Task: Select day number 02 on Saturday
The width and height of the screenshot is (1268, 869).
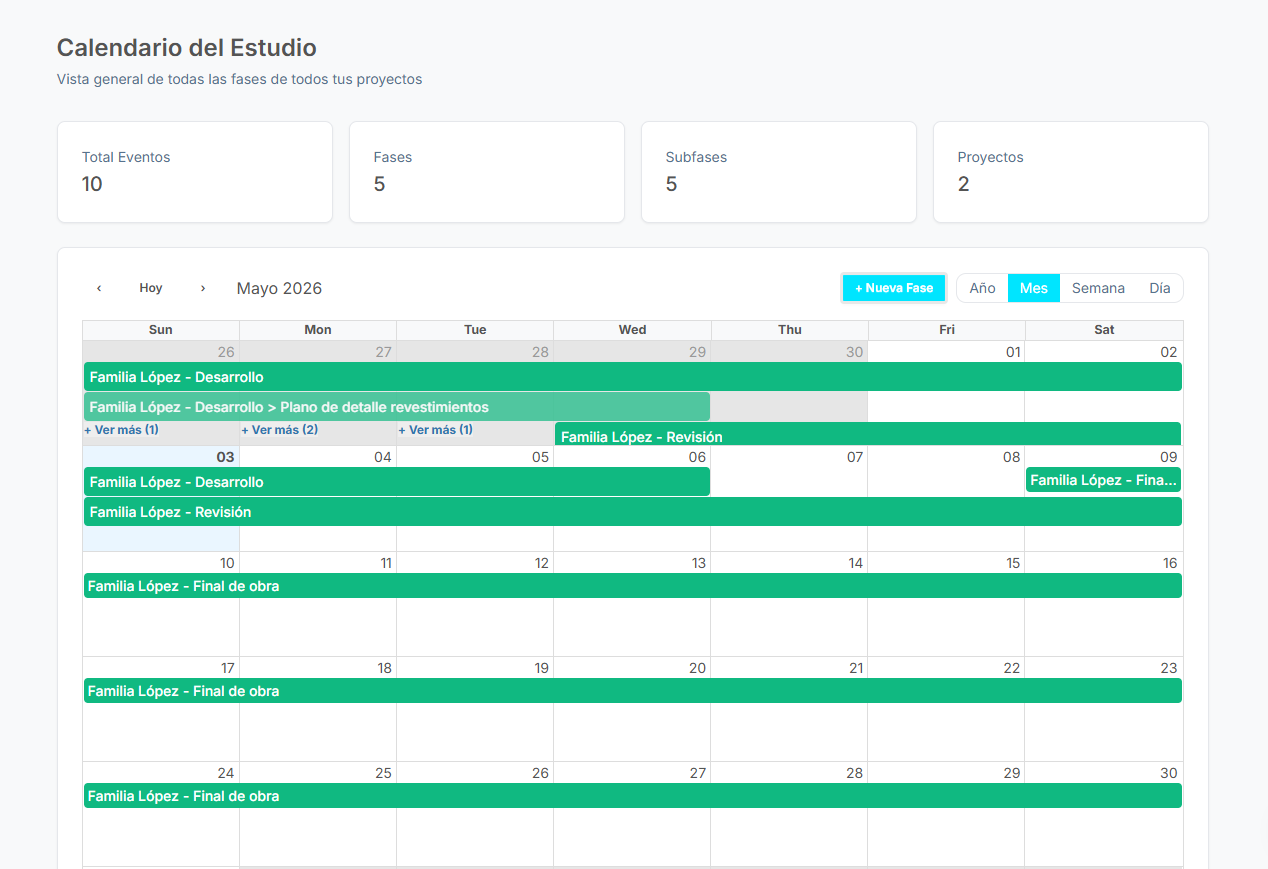Action: pyautogui.click(x=1169, y=352)
